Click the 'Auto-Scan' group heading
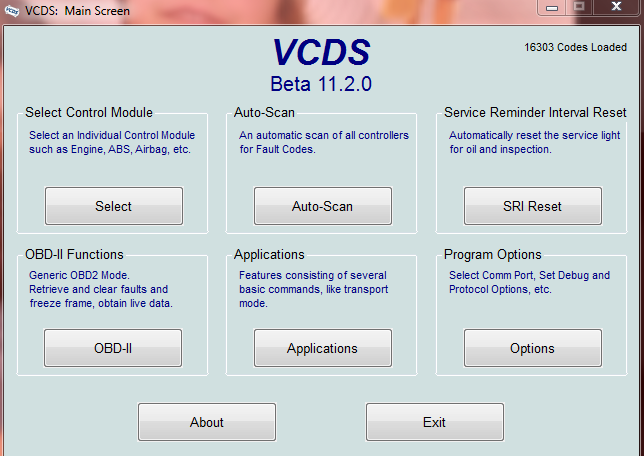Viewport: 644px width, 456px height. [x=264, y=112]
